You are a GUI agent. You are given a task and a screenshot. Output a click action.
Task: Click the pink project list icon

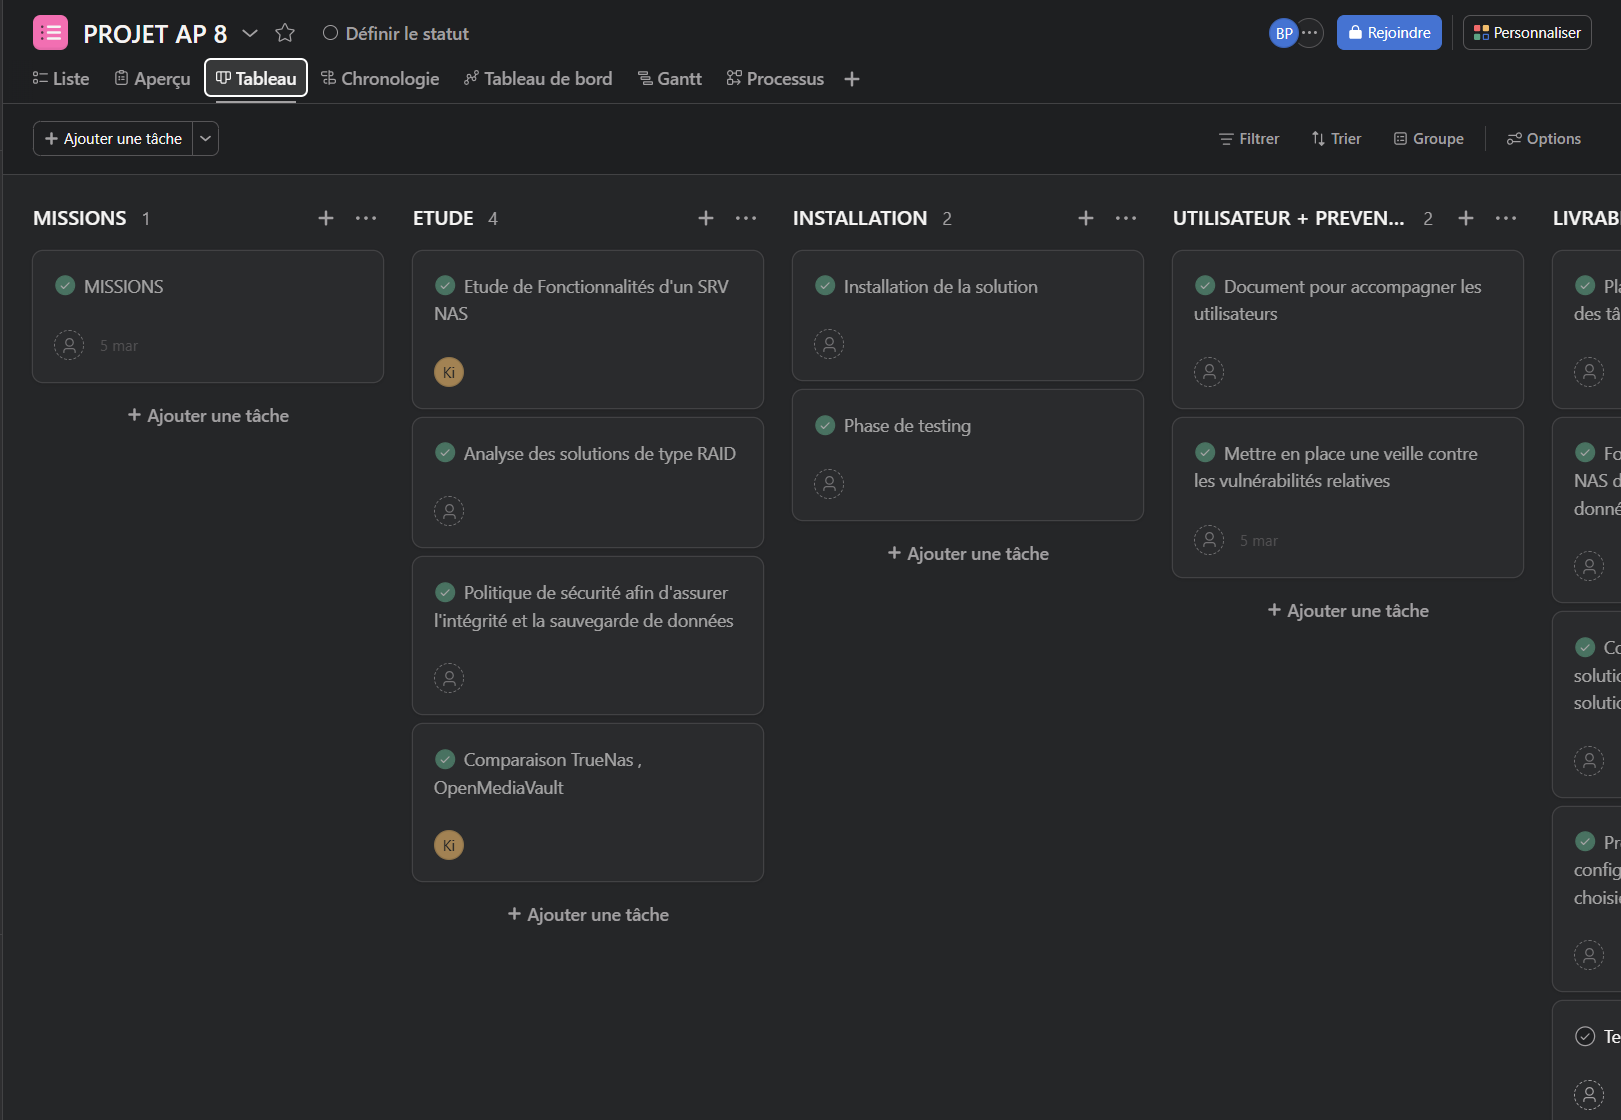click(50, 33)
